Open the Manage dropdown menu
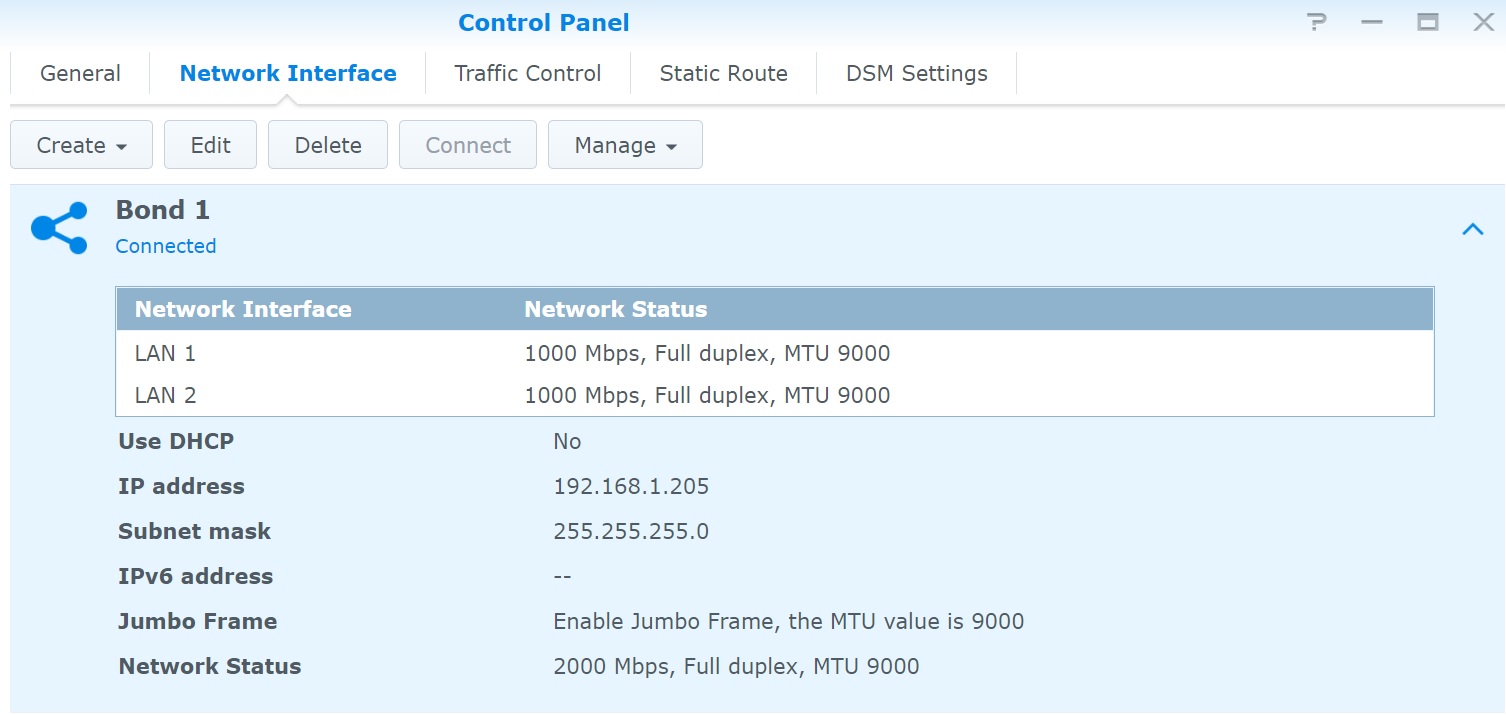The image size is (1506, 715). (x=625, y=145)
